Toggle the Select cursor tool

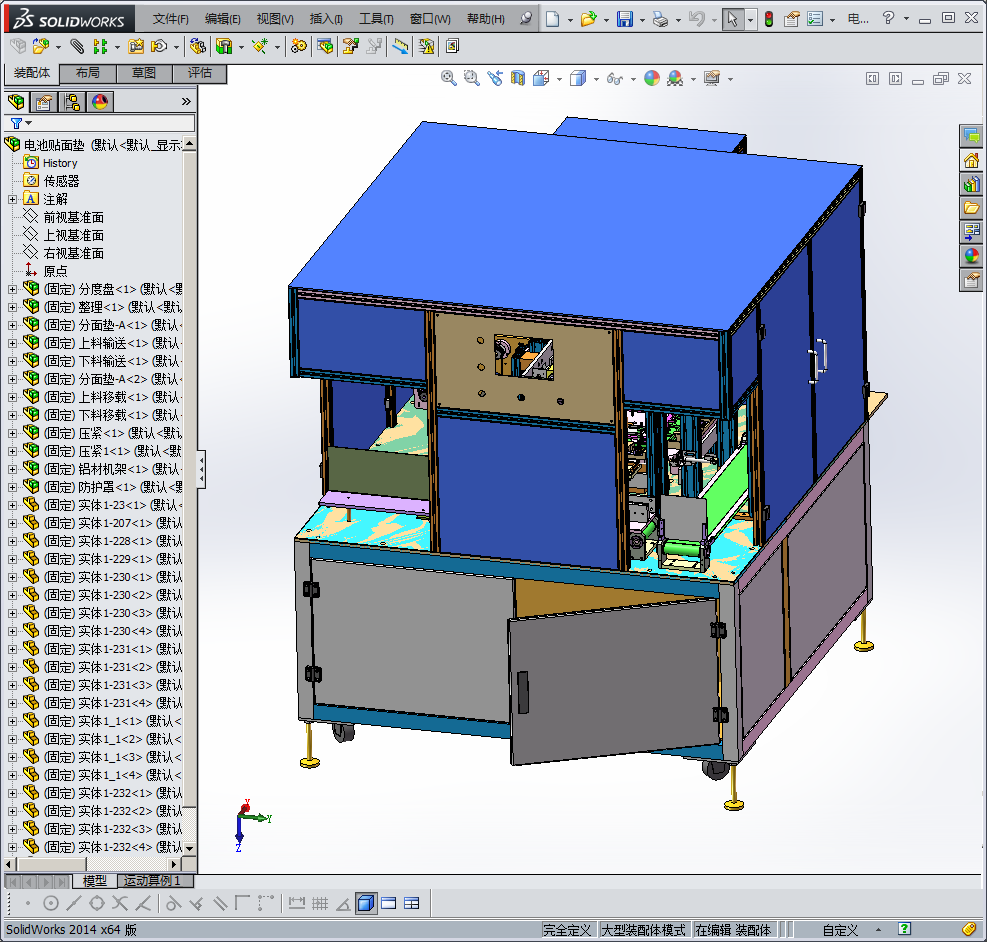(732, 19)
